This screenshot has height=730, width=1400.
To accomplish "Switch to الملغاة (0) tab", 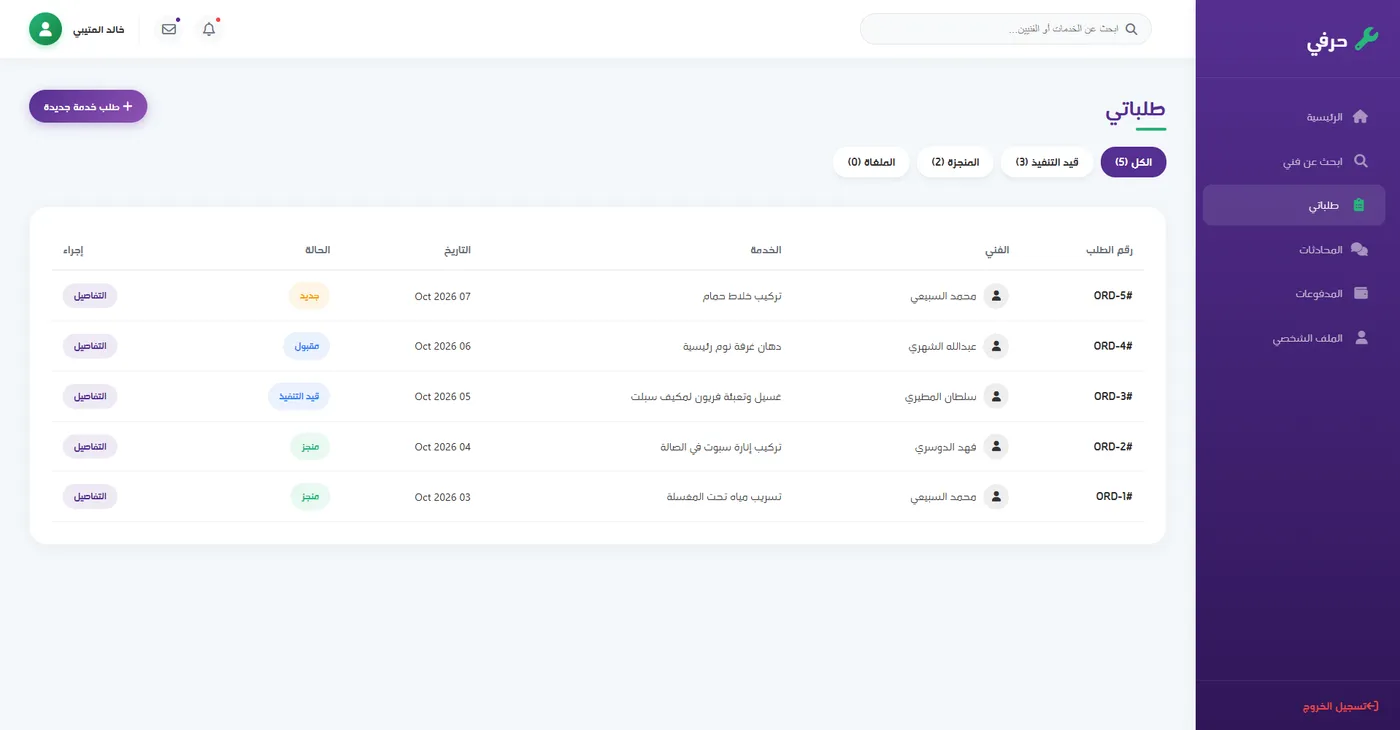I will (871, 162).
